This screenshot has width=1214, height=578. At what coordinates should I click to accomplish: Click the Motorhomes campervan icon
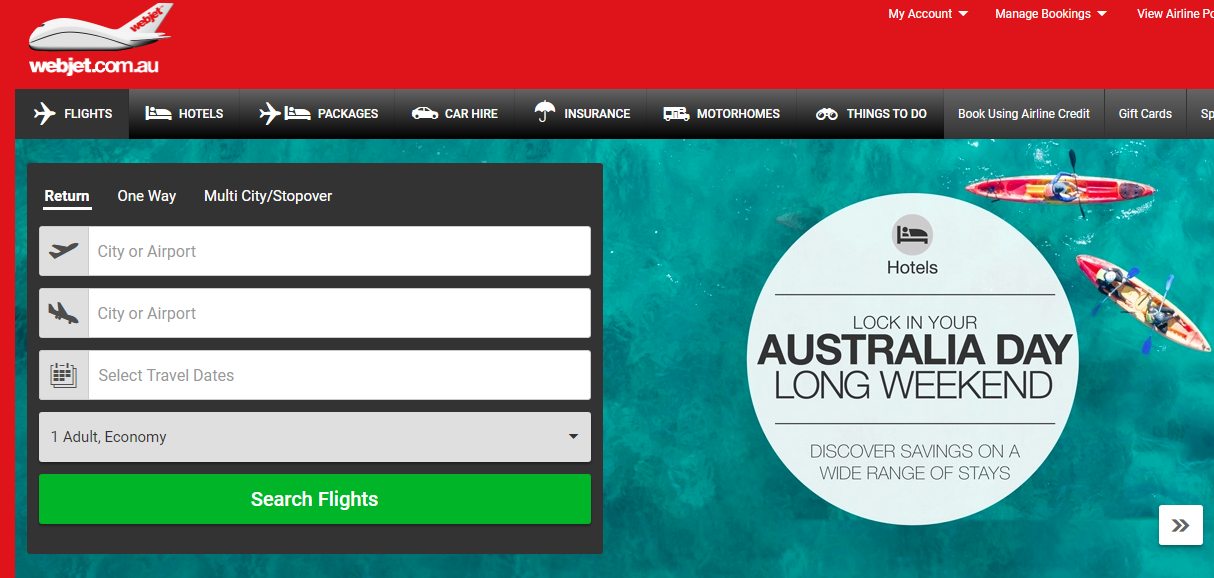click(x=676, y=114)
